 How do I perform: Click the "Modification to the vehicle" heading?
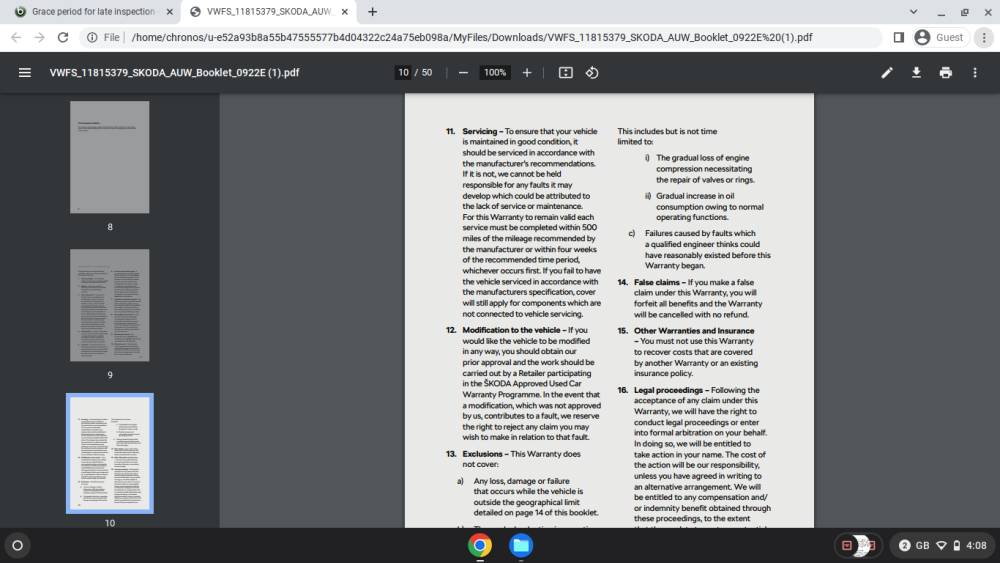coord(511,330)
